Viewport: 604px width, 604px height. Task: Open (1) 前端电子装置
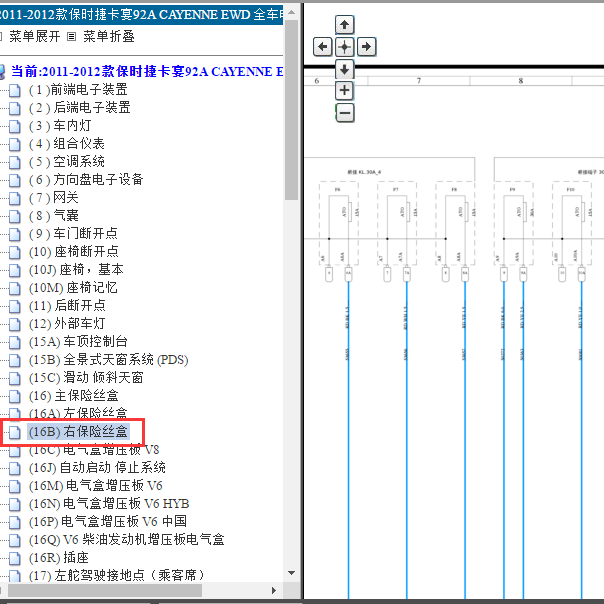point(78,90)
